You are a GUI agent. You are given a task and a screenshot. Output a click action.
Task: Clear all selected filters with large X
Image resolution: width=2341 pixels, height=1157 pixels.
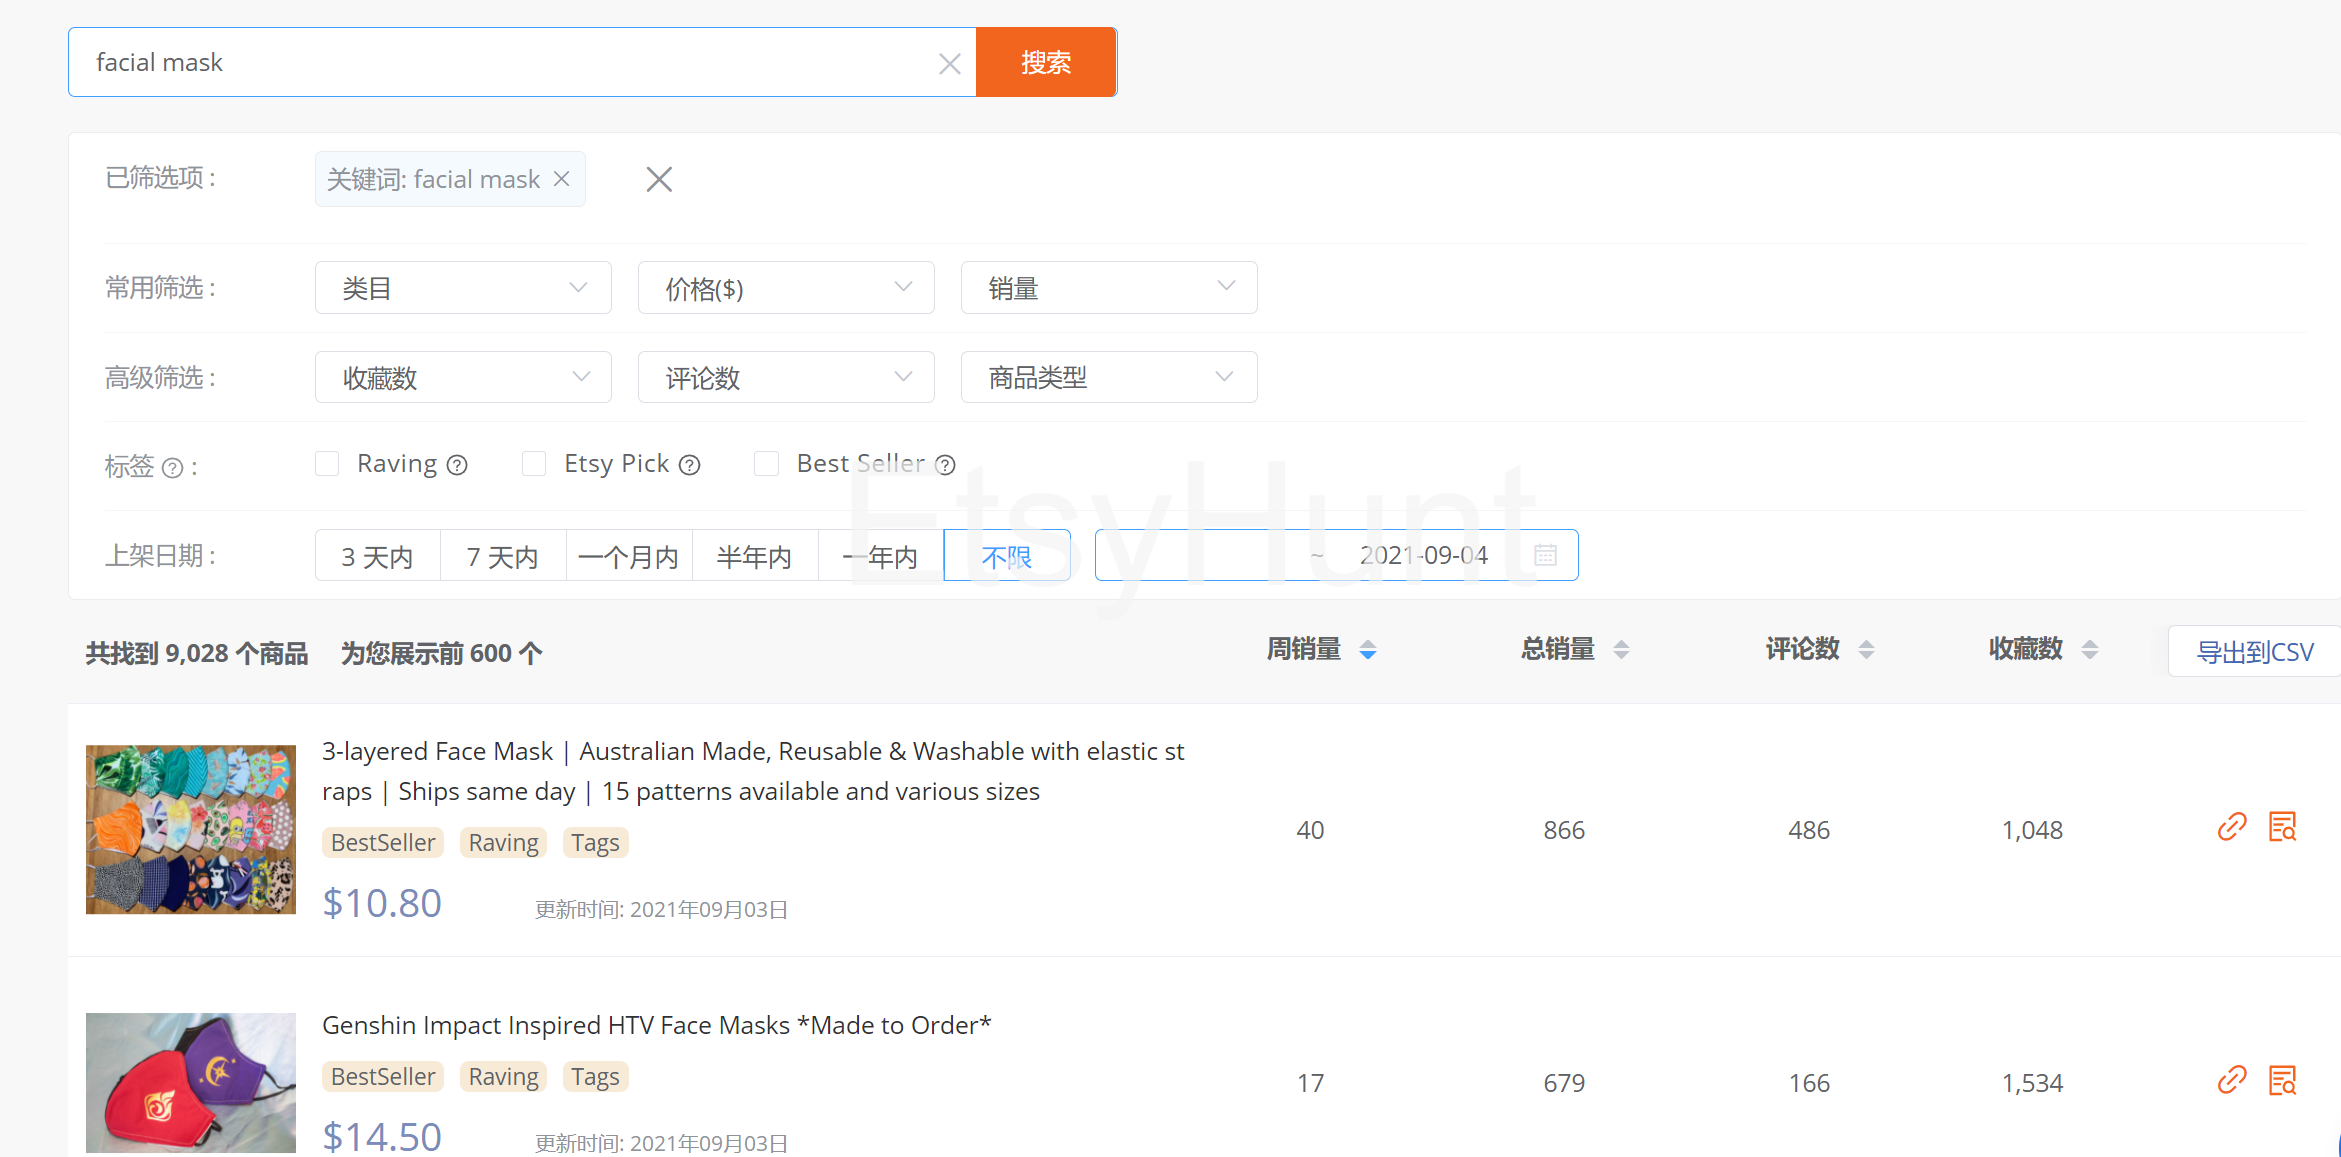point(659,179)
